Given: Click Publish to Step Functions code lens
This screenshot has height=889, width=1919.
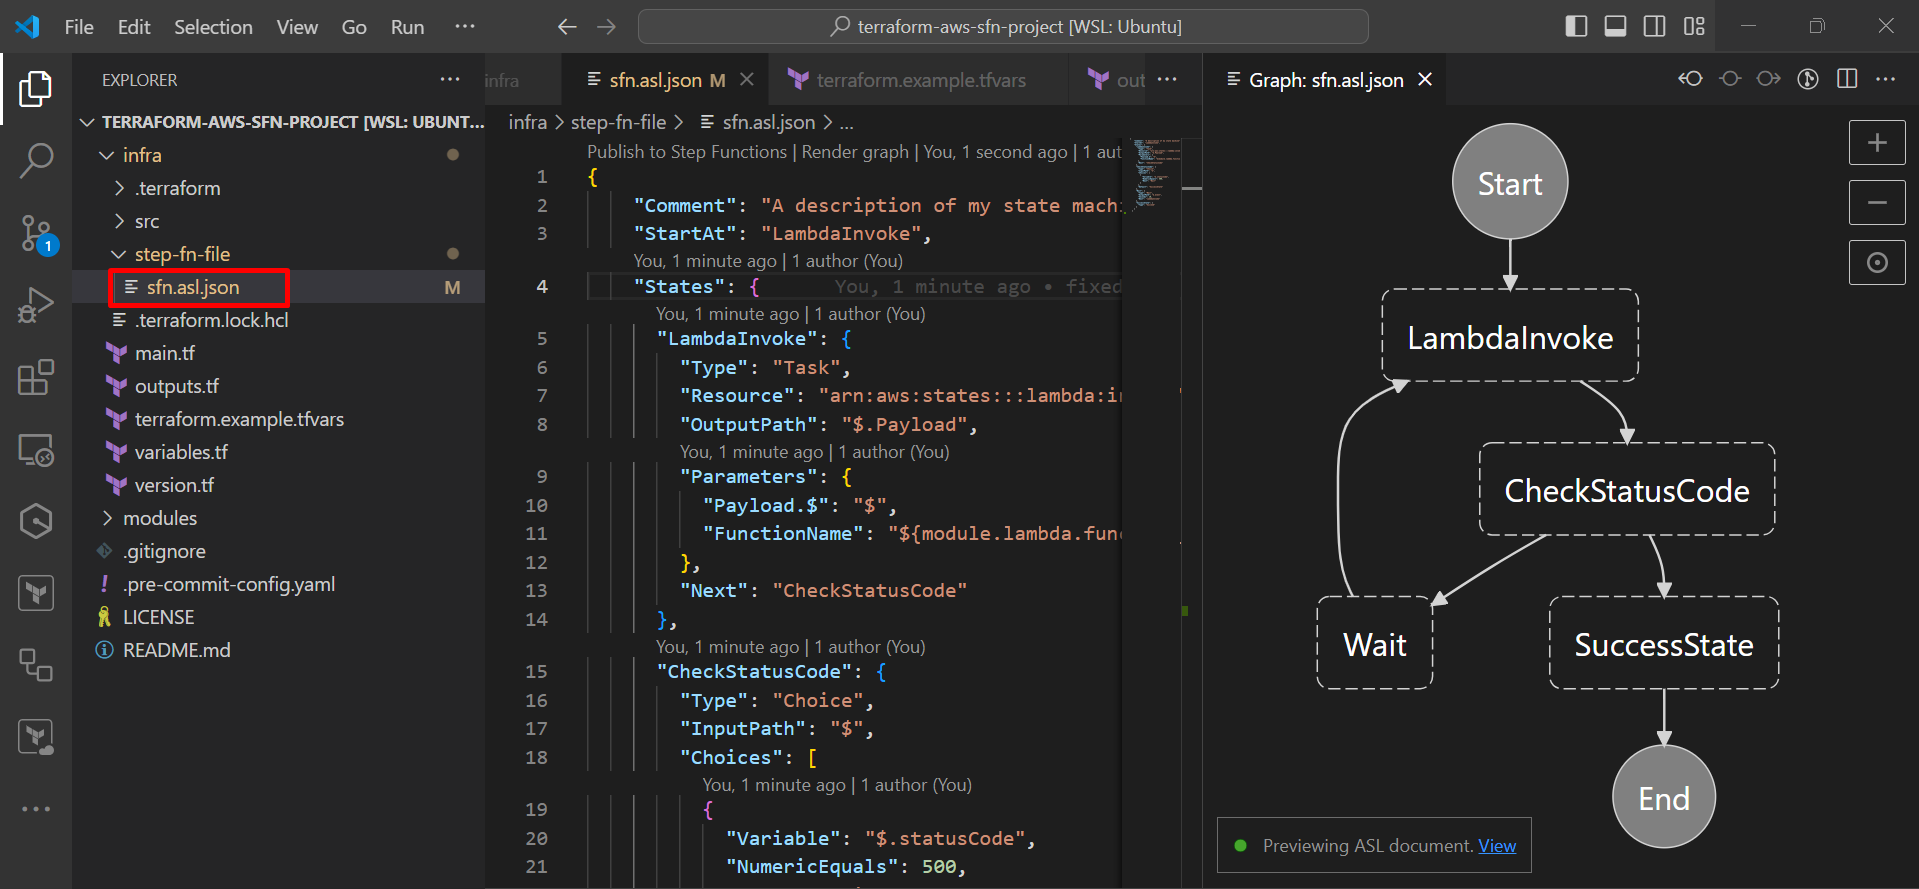Looking at the screenshot, I should tap(687, 152).
